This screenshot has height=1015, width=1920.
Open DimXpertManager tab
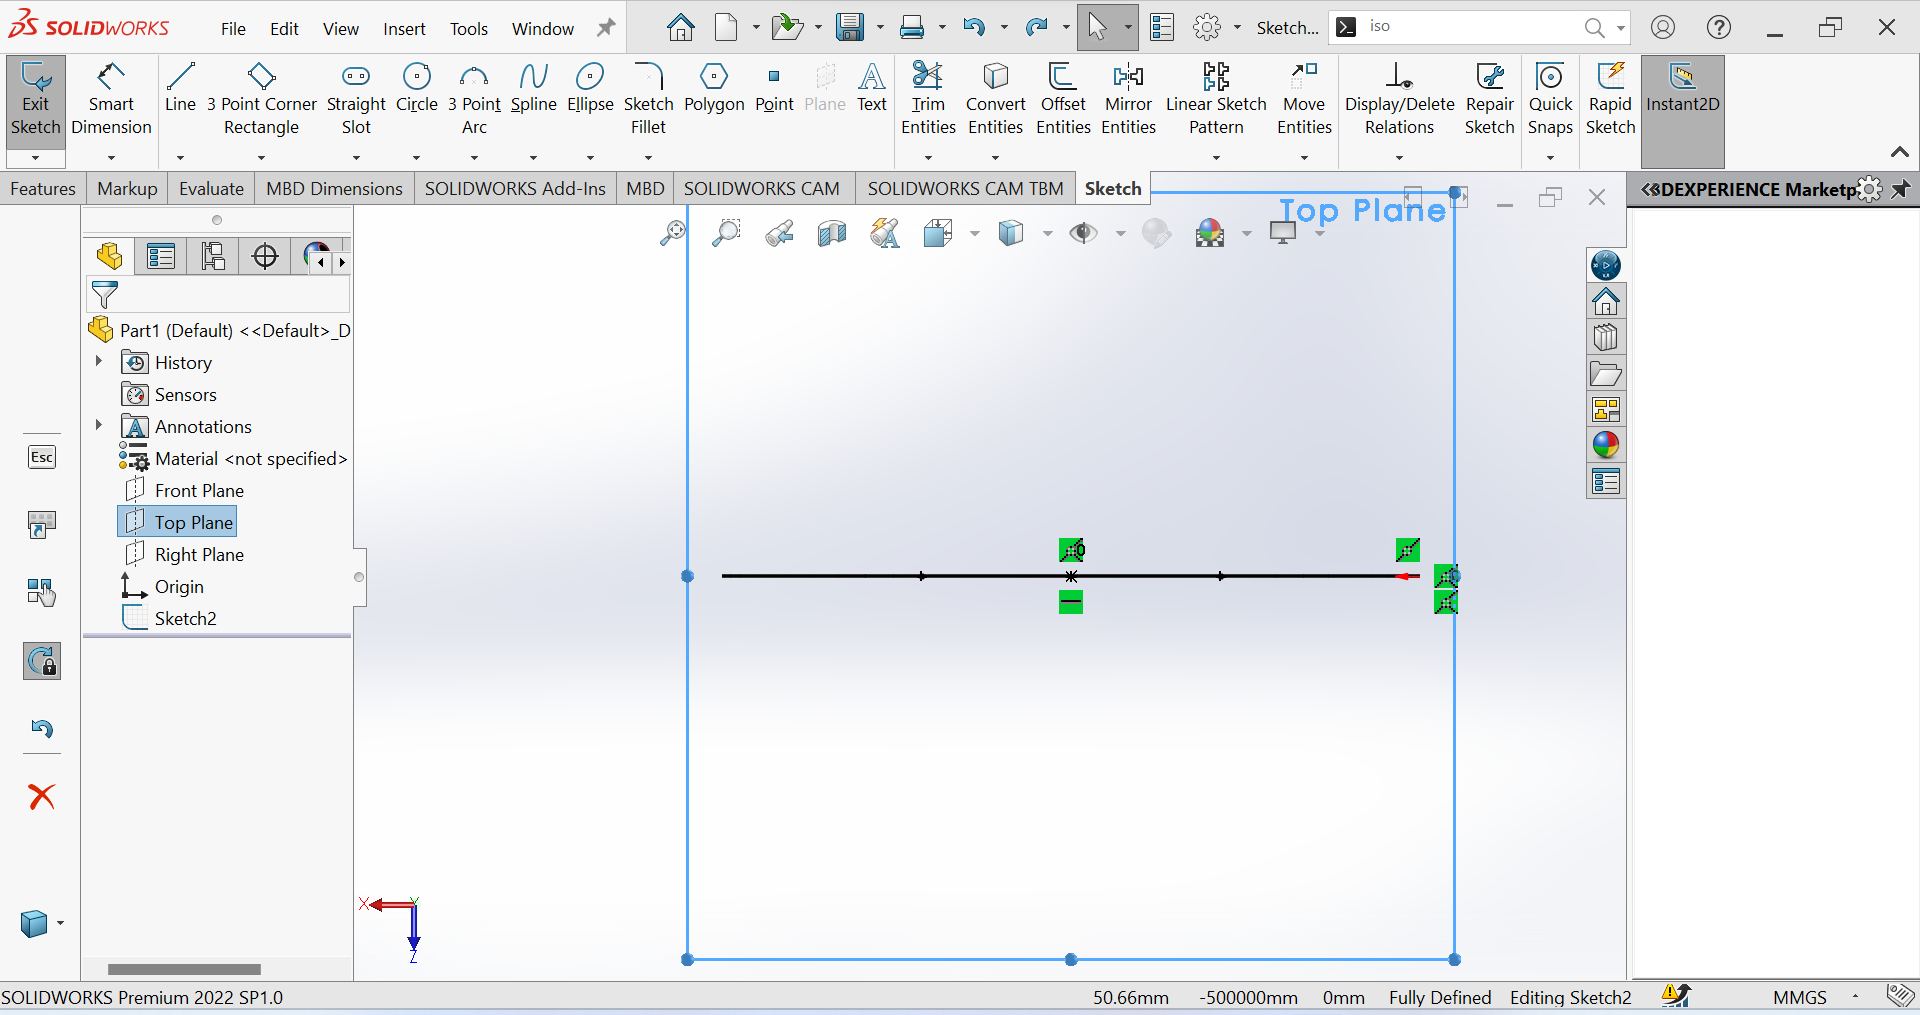[x=265, y=257]
